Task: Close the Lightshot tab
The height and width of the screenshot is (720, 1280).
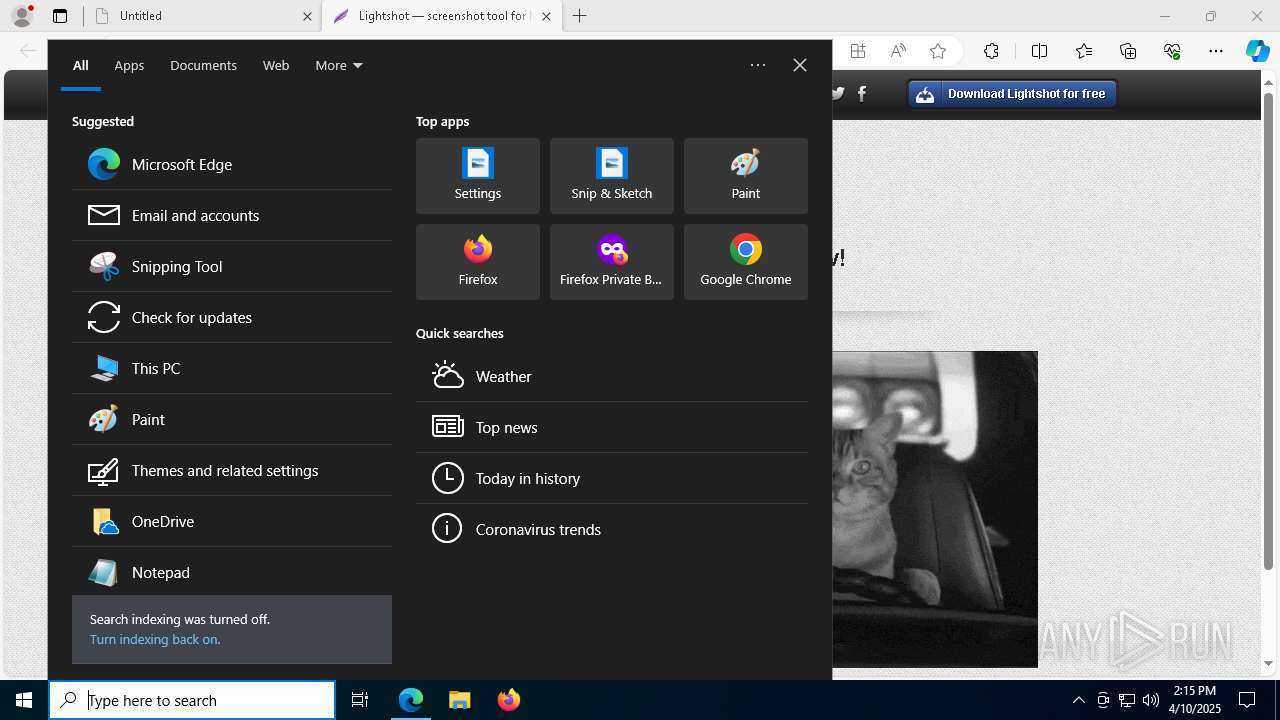Action: (546, 16)
